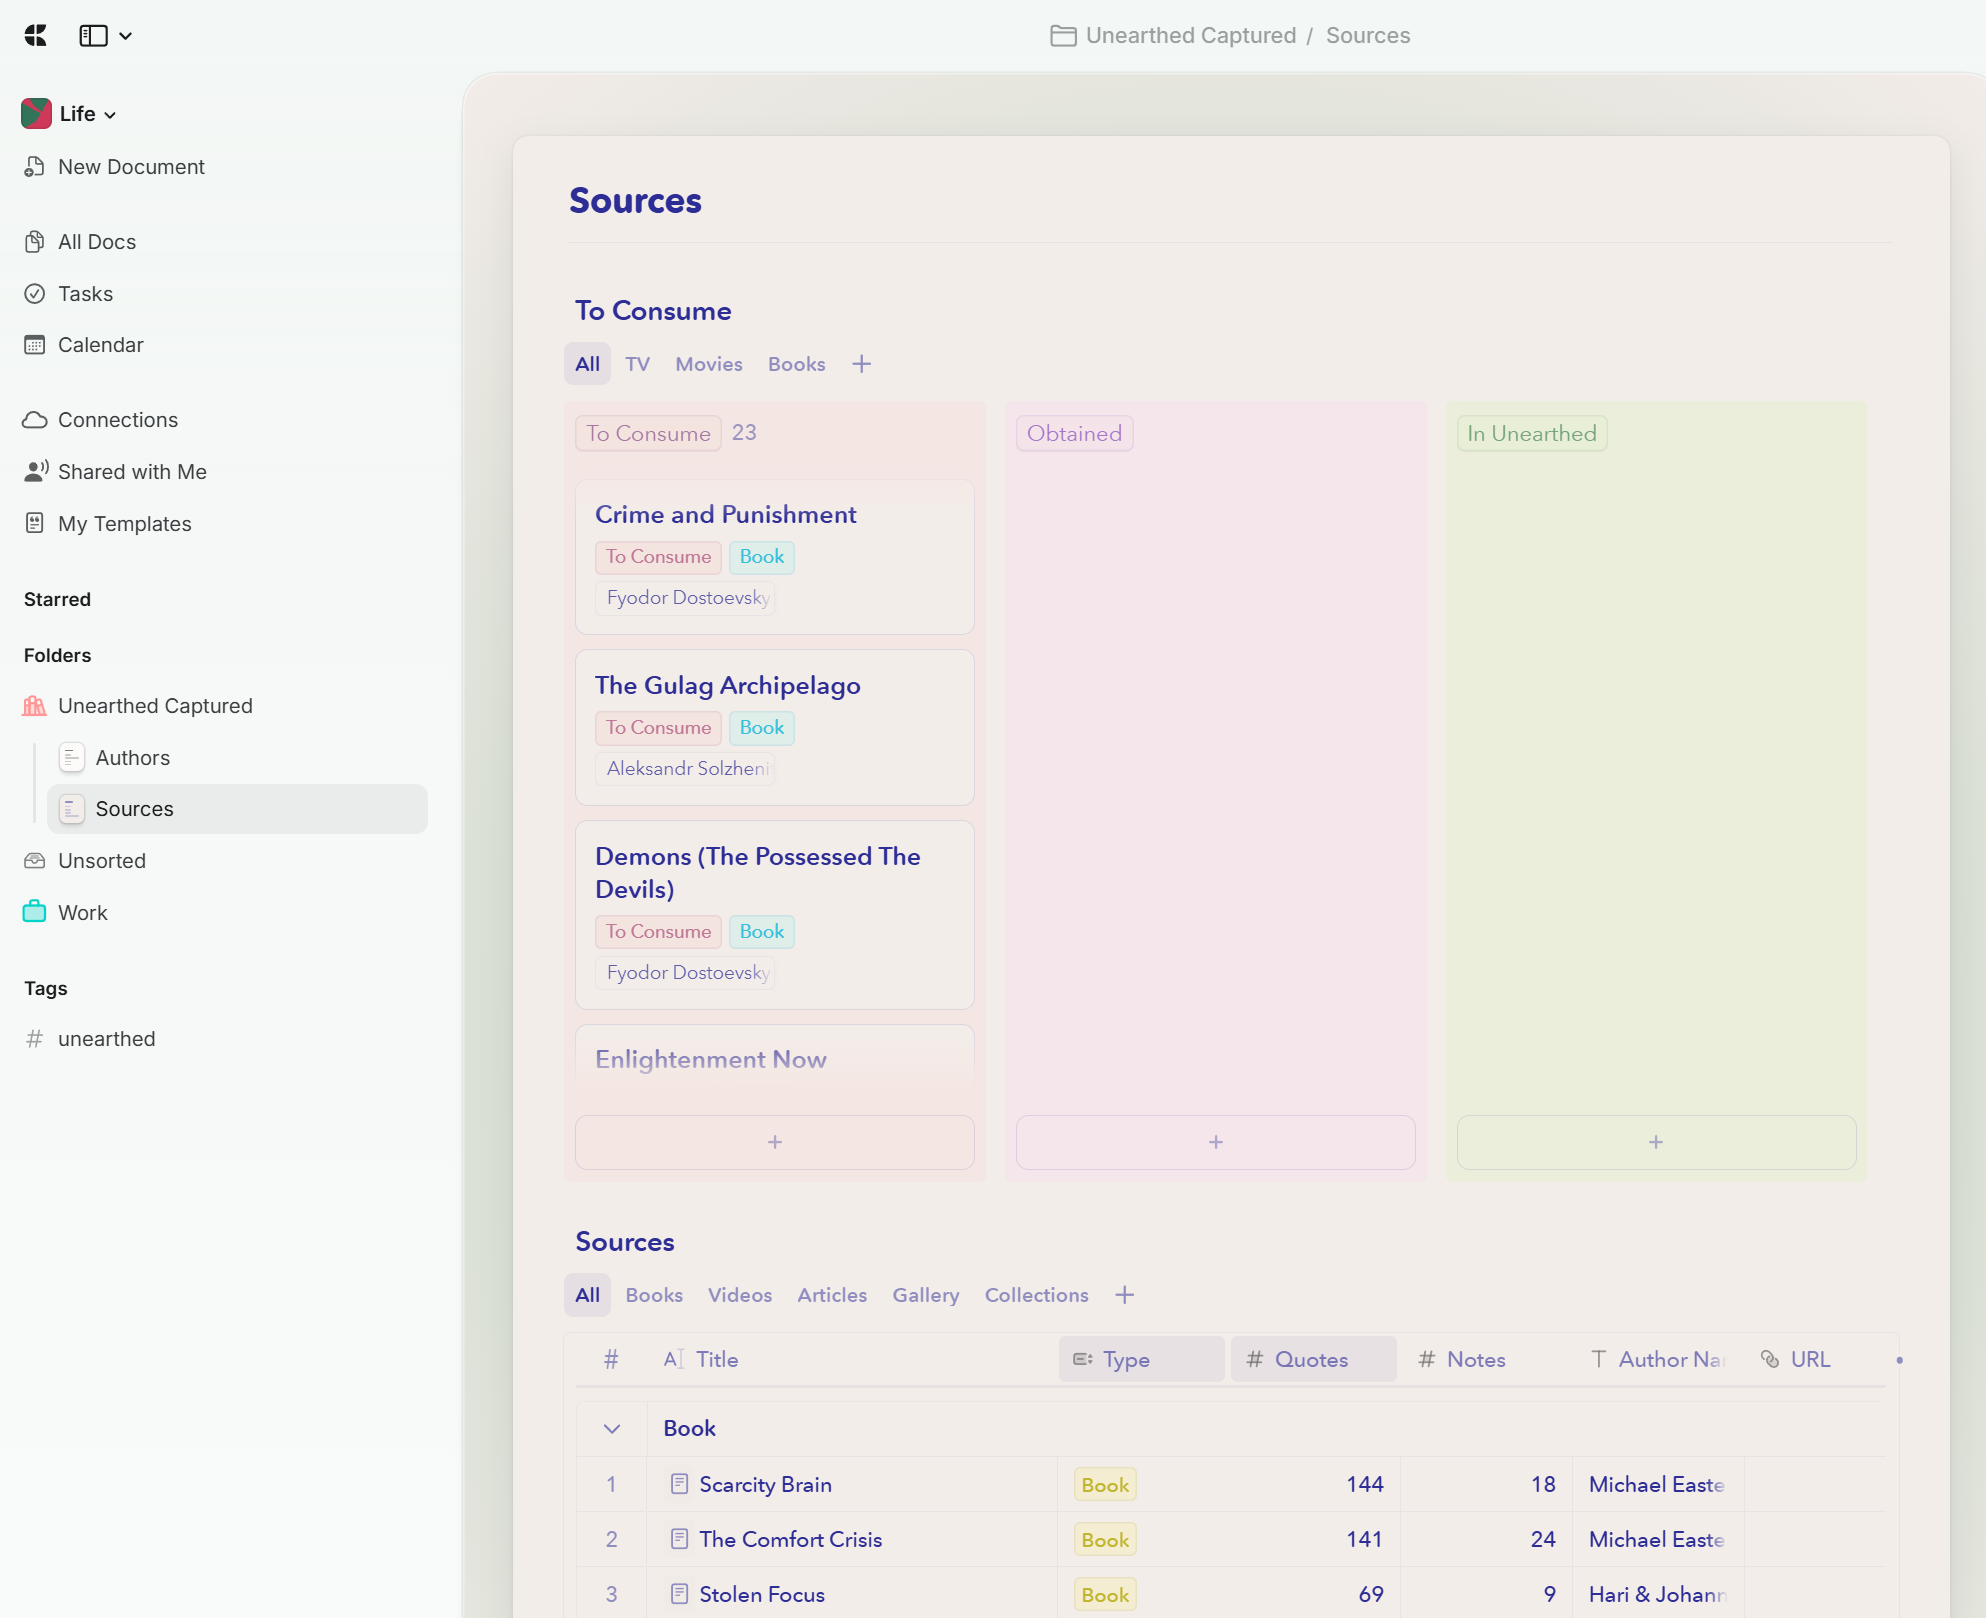Create a New Document
Viewport: 1986px width, 1618px height.
[x=131, y=167]
